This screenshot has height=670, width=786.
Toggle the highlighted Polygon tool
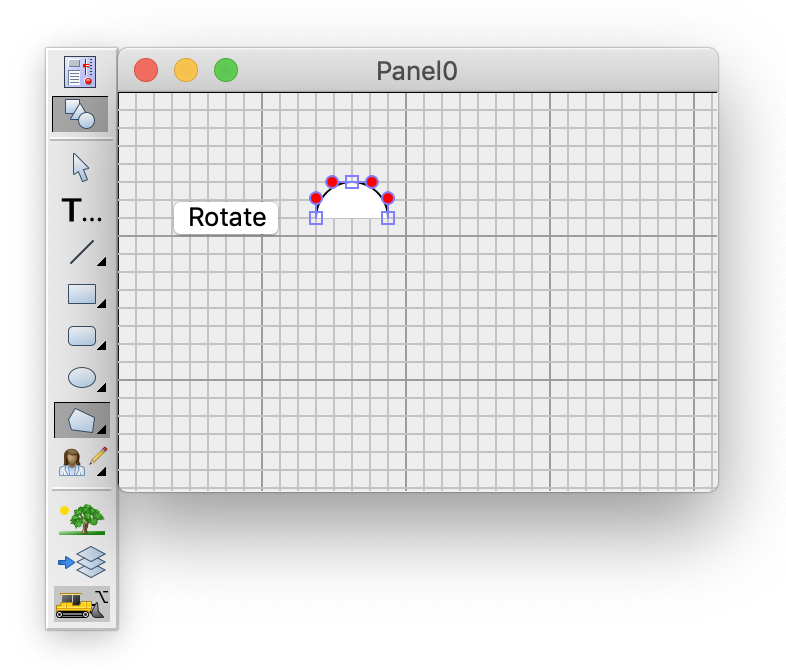pos(81,420)
